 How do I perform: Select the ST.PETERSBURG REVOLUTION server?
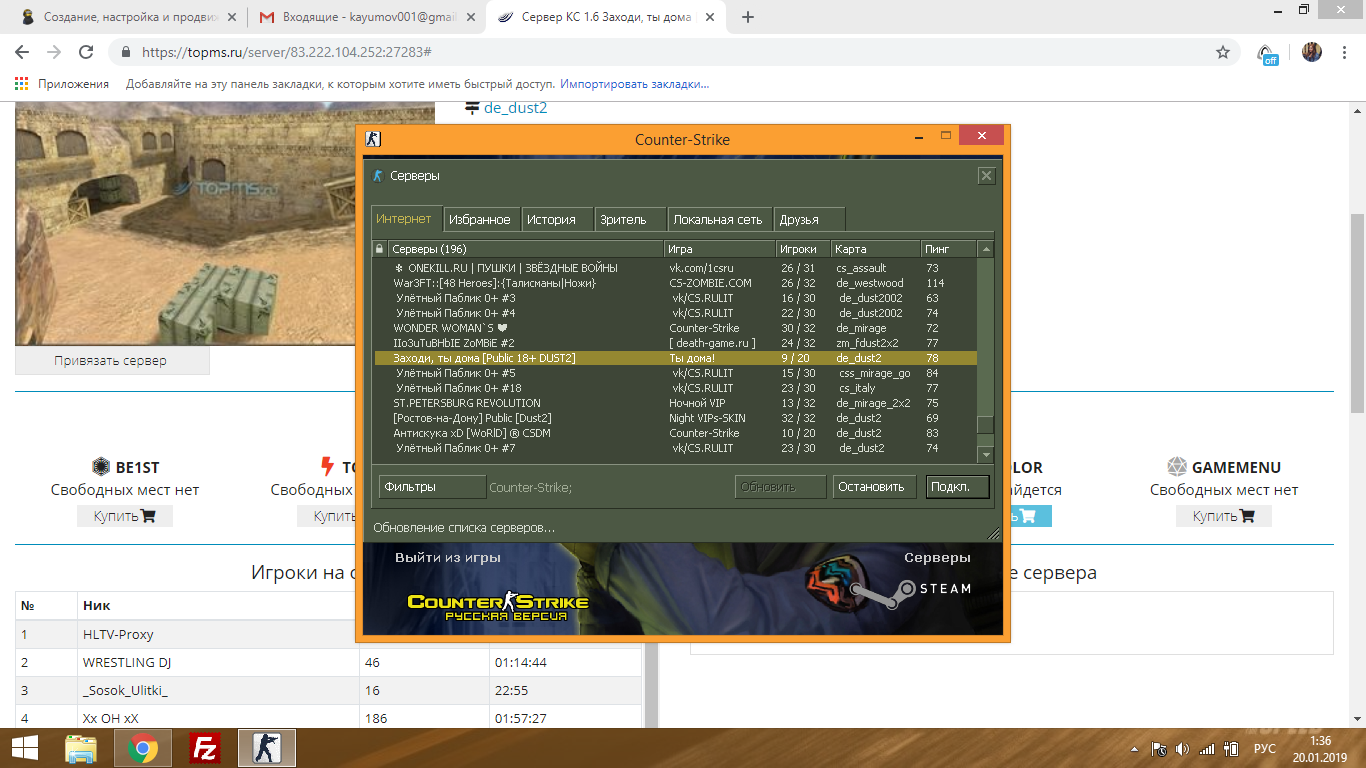coord(675,403)
